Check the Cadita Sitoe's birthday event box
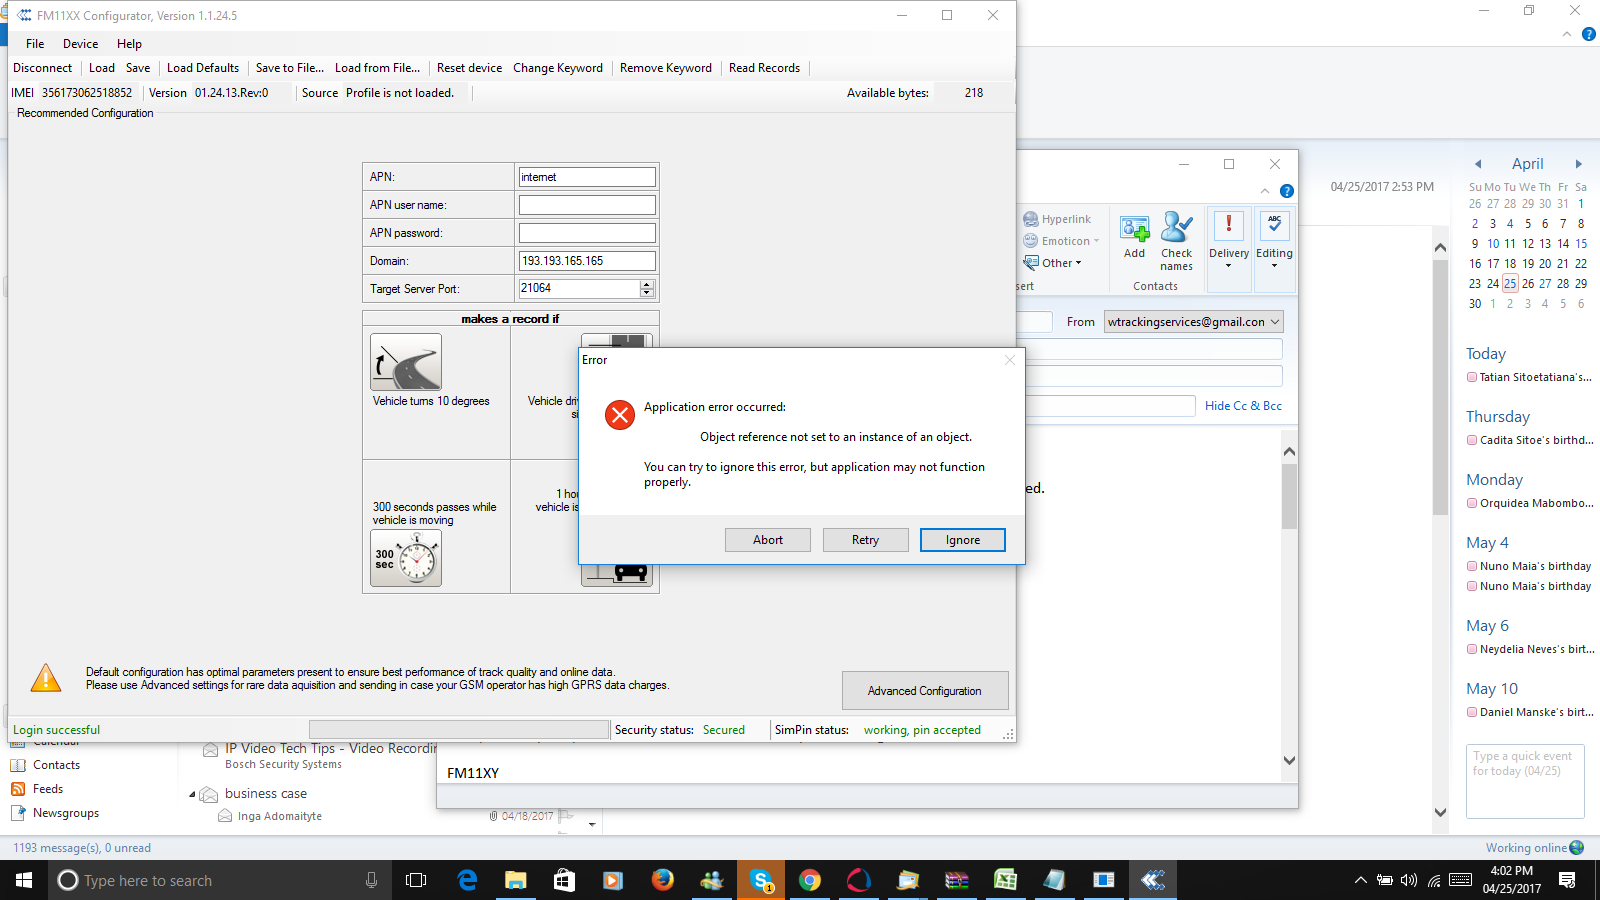 (1472, 440)
